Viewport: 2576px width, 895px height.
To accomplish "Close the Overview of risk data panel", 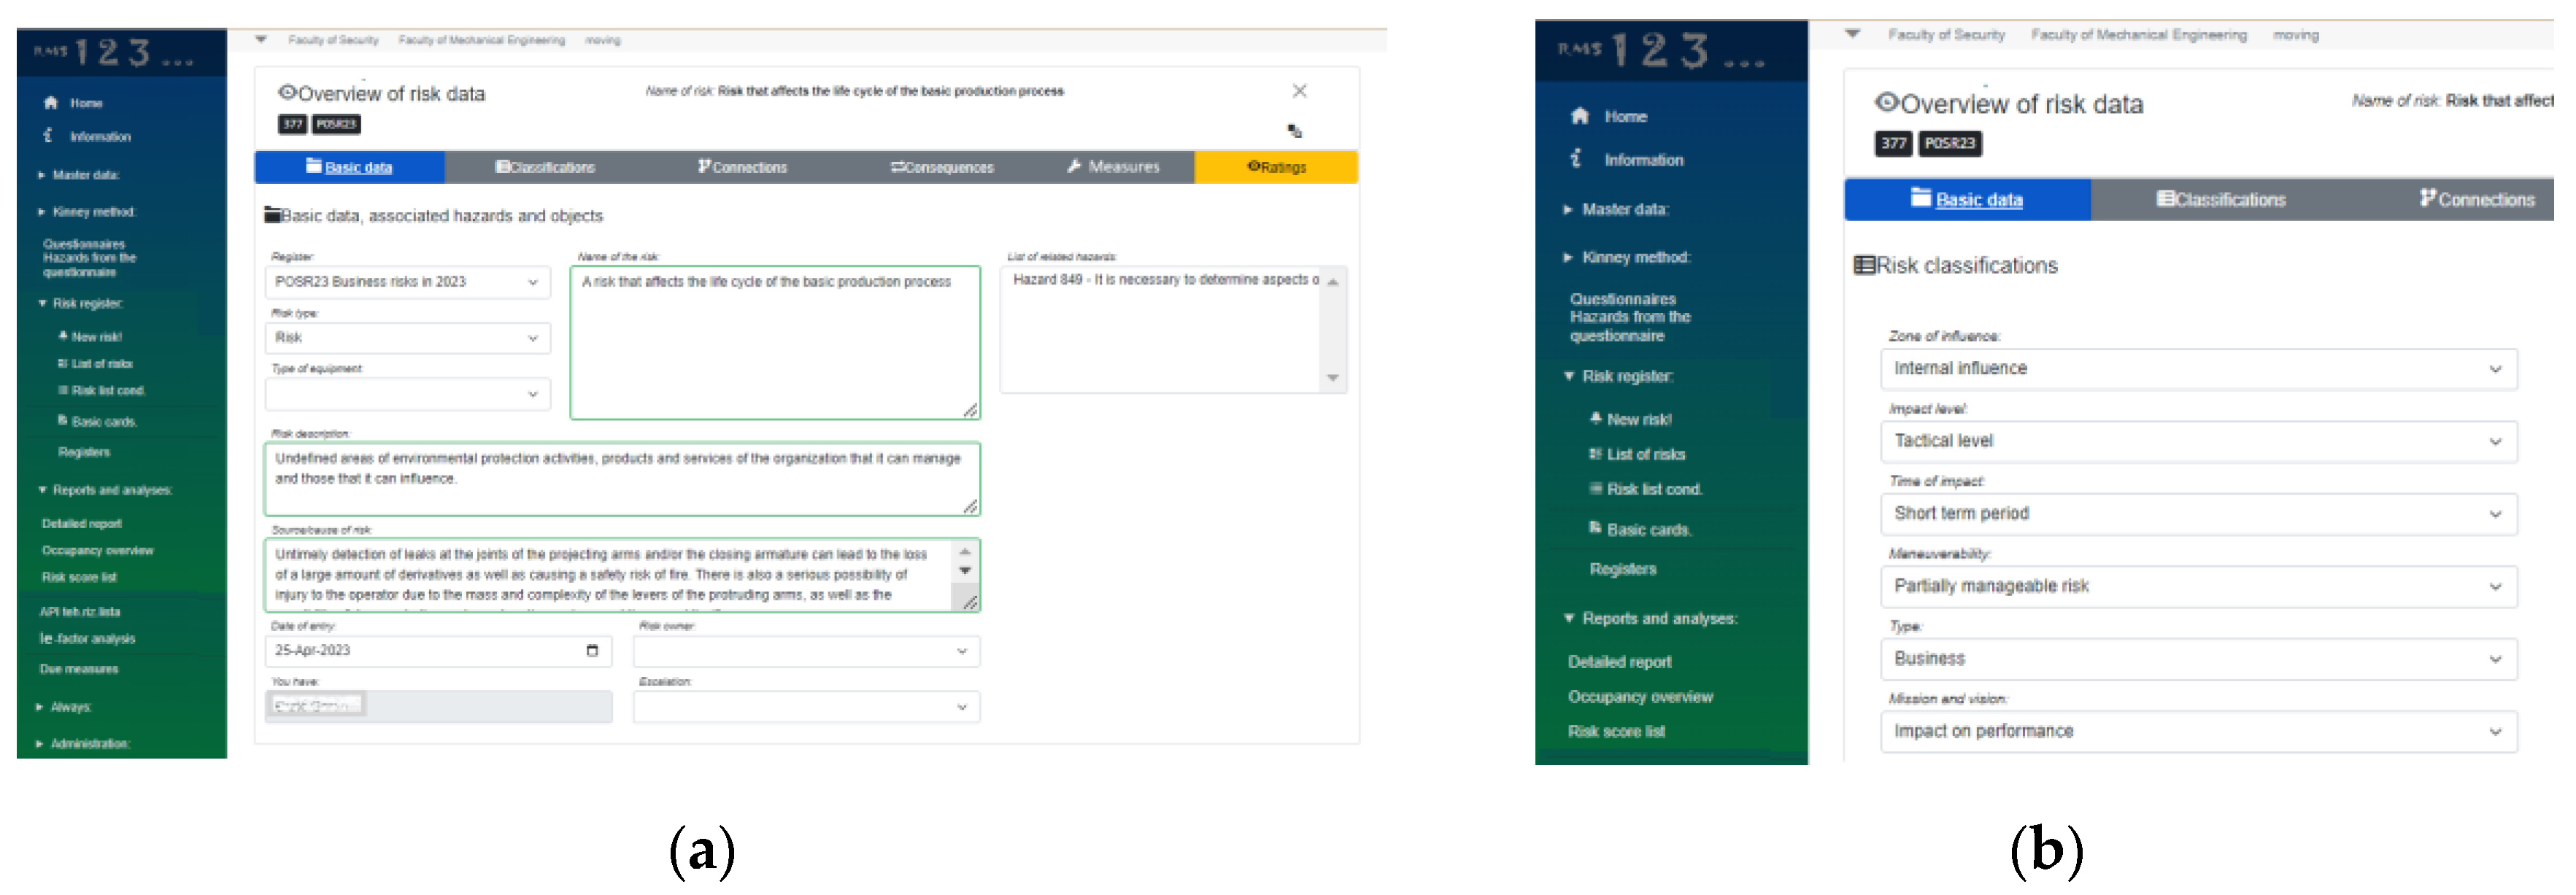I will point(1300,91).
